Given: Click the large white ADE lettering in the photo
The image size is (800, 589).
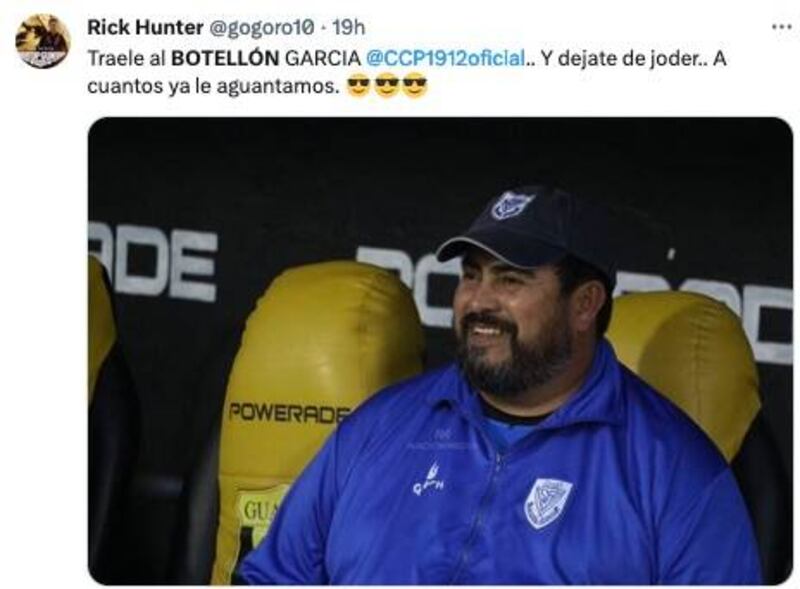Looking at the screenshot, I should (x=155, y=263).
